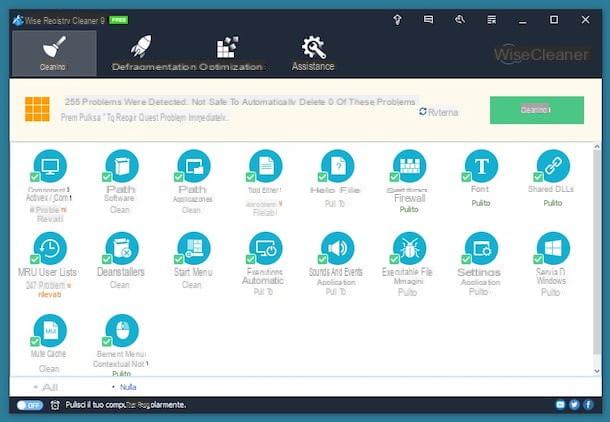
Task: Click the file types document icon
Action: pos(266,166)
